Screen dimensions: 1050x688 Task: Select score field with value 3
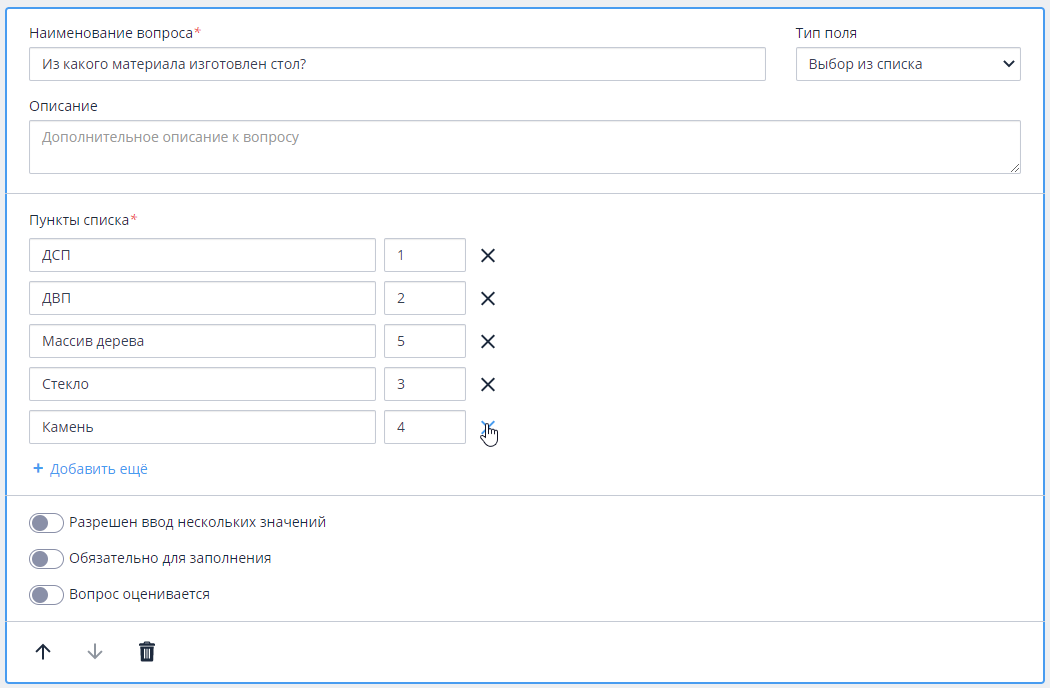[425, 384]
